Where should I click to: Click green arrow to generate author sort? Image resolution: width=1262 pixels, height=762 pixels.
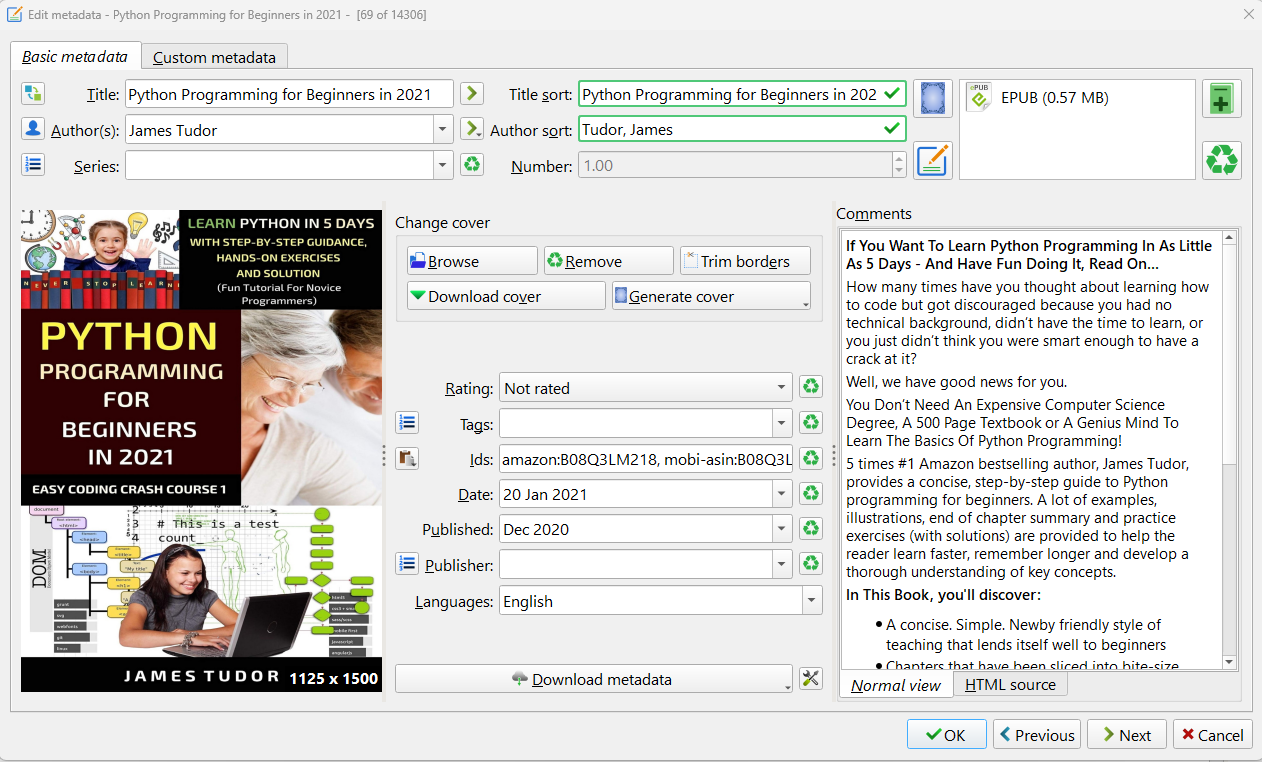pyautogui.click(x=472, y=129)
